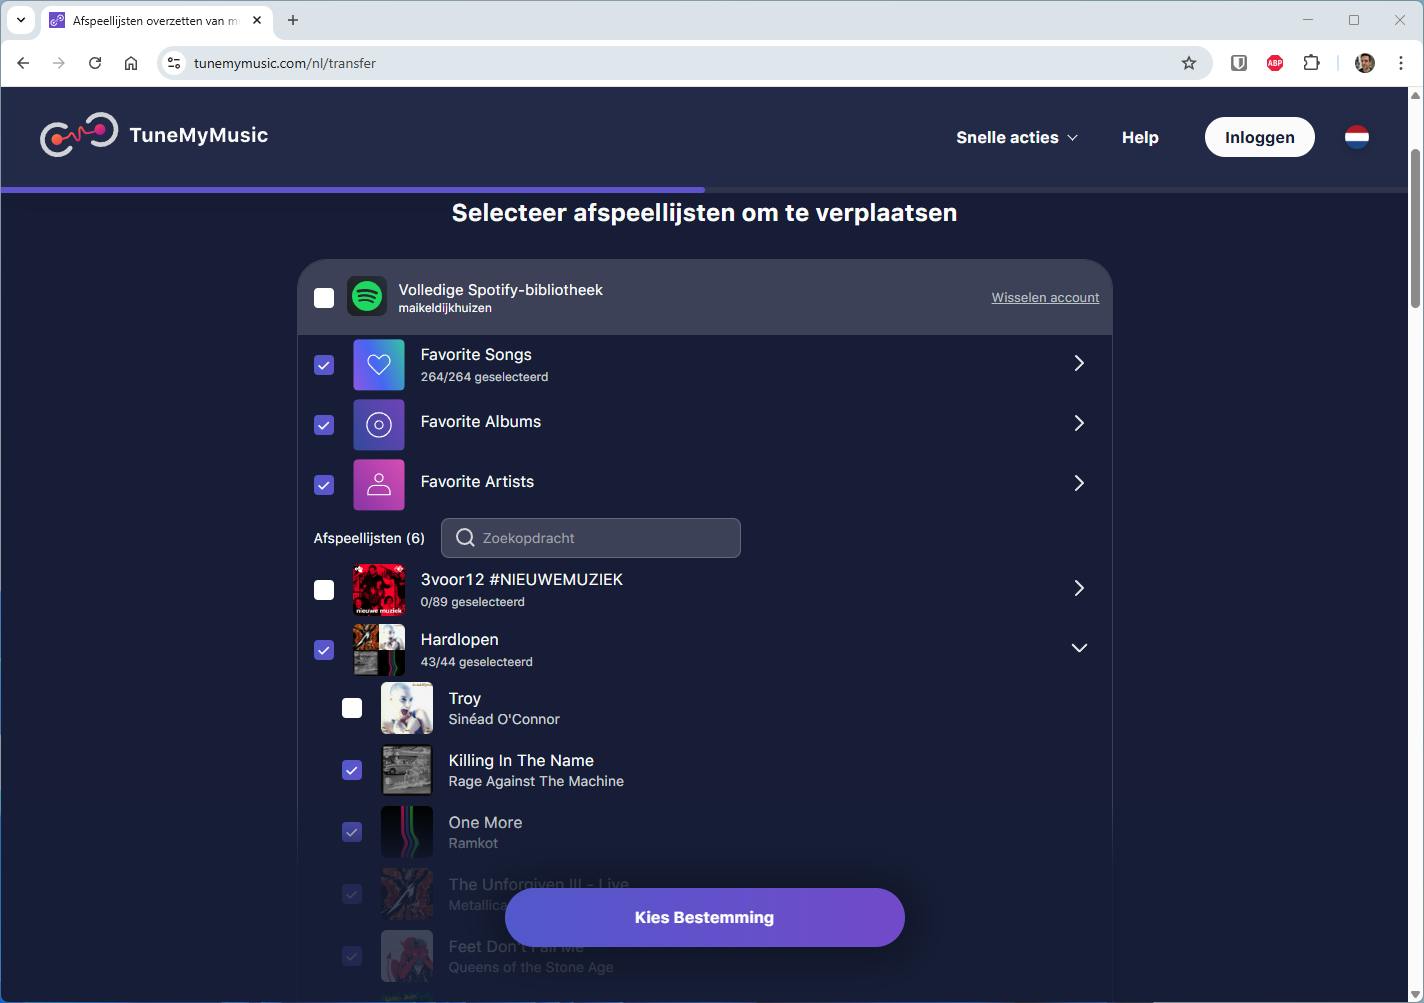This screenshot has height=1003, width=1424.
Task: Click the 3voor12 #NIEUWEMUZIEK playlist name
Action: [x=522, y=579]
